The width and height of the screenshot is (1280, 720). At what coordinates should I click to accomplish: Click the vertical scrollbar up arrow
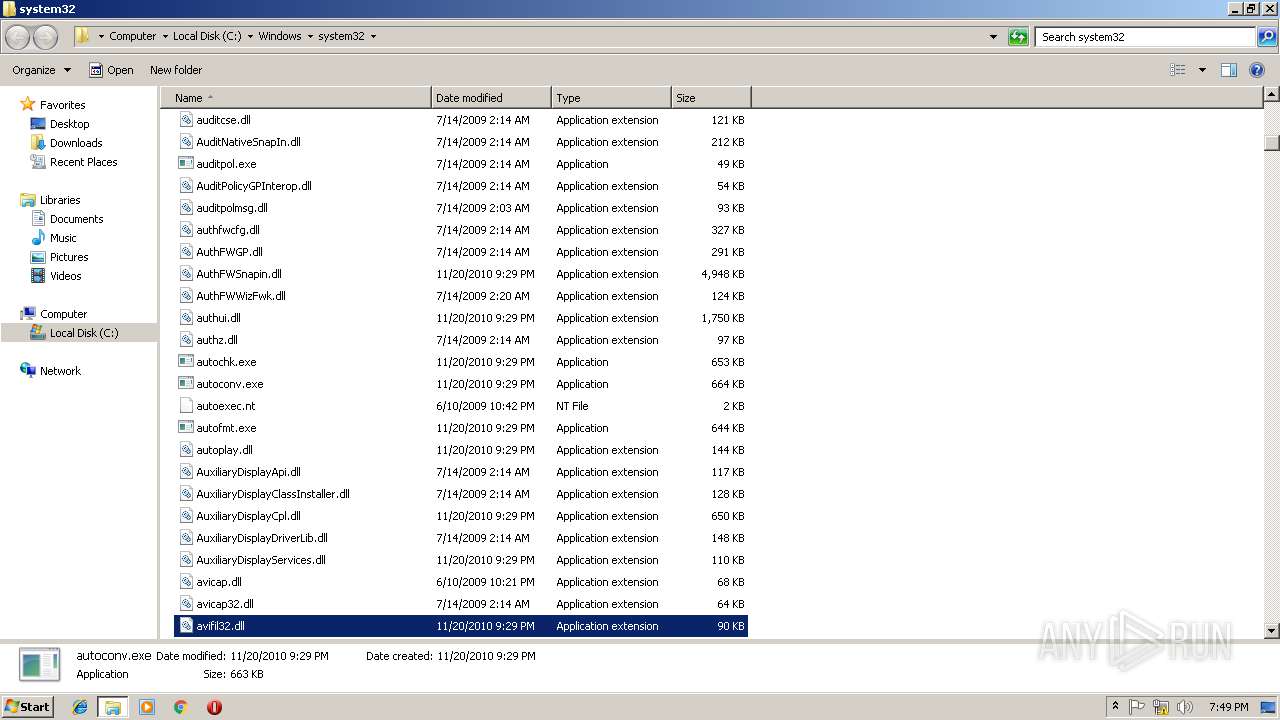click(1272, 95)
